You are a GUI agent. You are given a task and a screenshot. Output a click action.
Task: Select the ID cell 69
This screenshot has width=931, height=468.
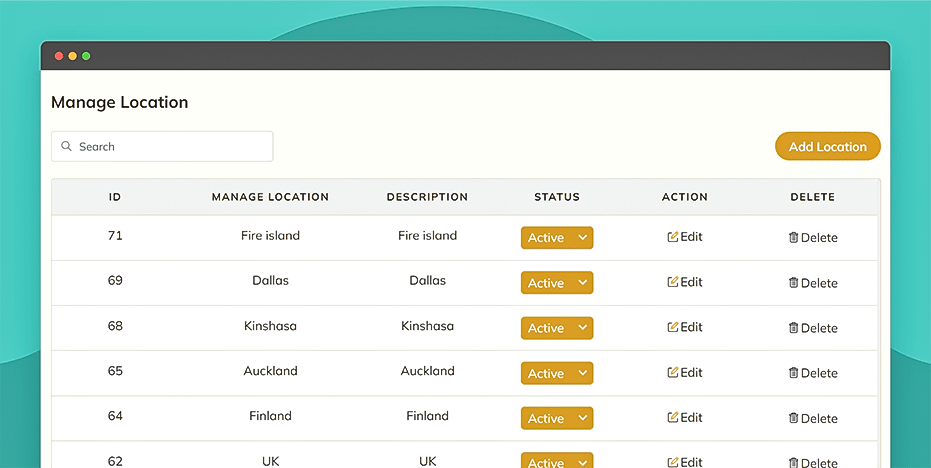(115, 280)
